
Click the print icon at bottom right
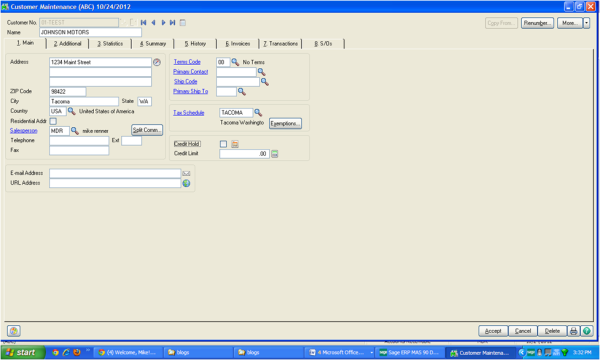point(574,331)
